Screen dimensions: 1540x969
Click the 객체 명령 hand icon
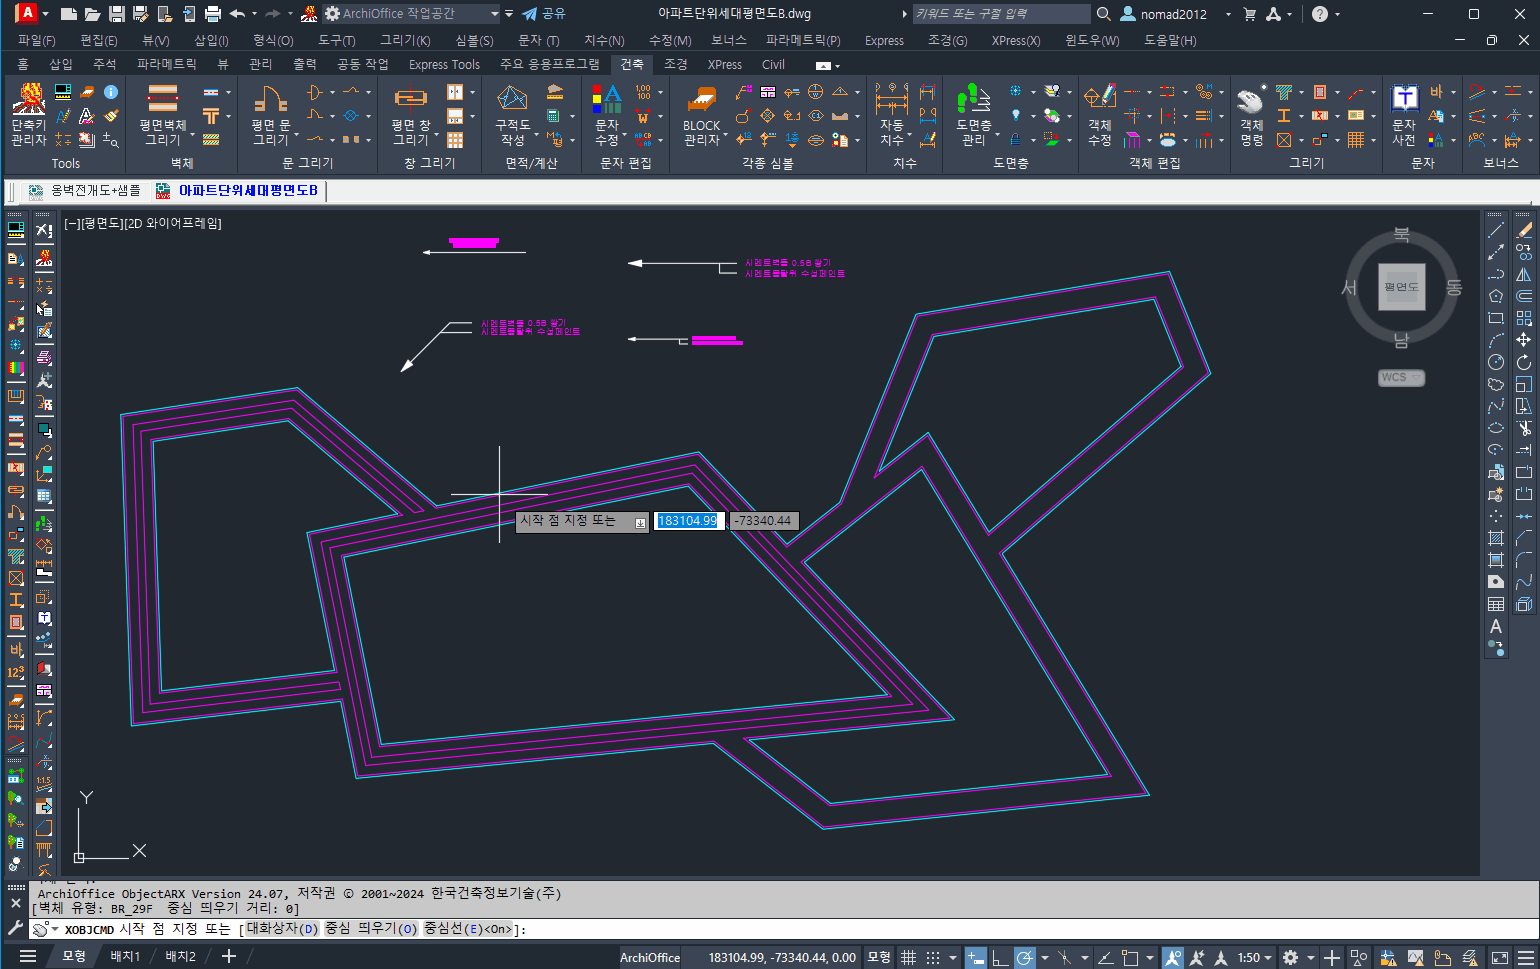click(1251, 102)
